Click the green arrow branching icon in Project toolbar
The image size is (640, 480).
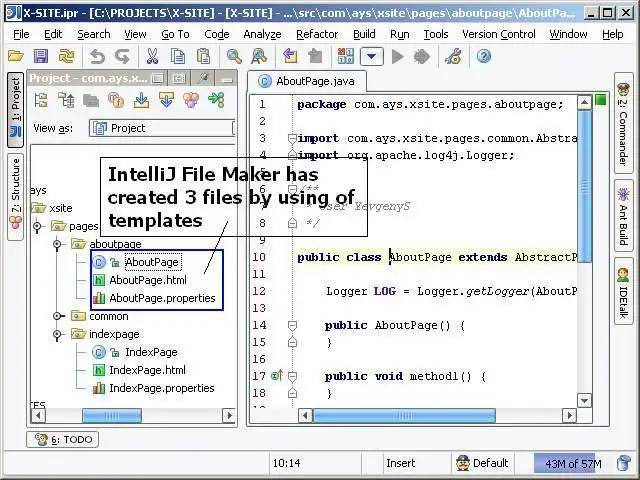click(x=216, y=100)
